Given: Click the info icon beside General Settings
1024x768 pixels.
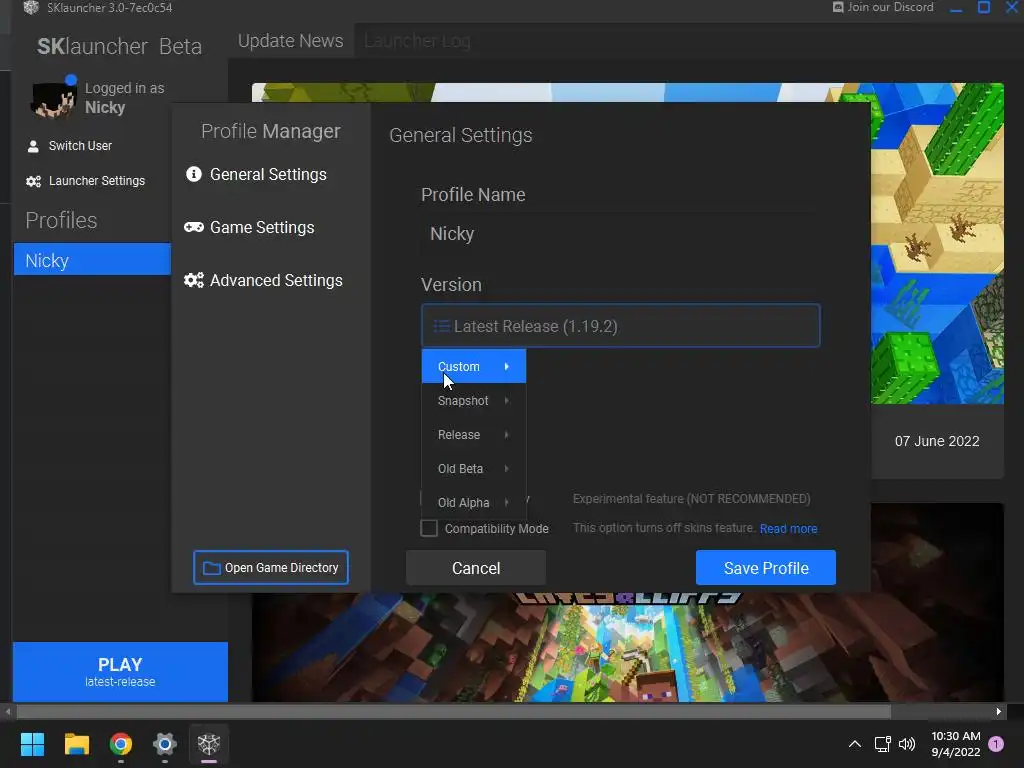Looking at the screenshot, I should point(194,174).
